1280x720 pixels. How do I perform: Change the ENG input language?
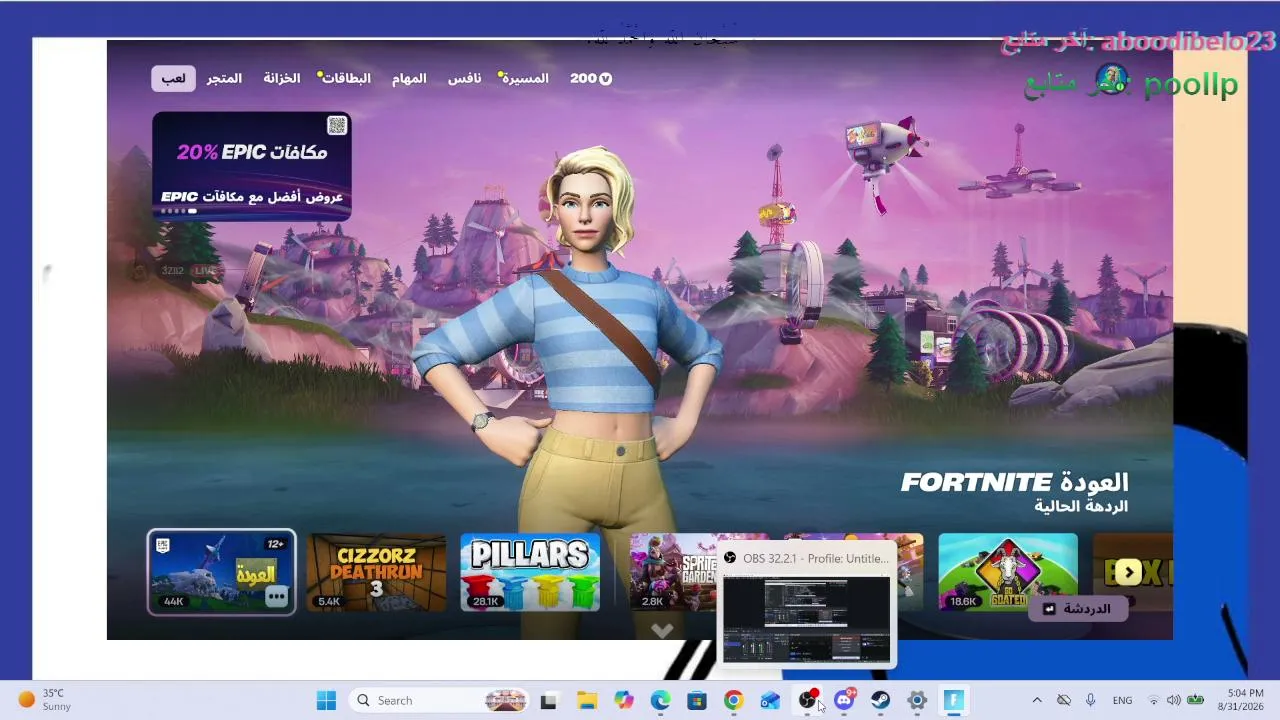click(x=1122, y=700)
